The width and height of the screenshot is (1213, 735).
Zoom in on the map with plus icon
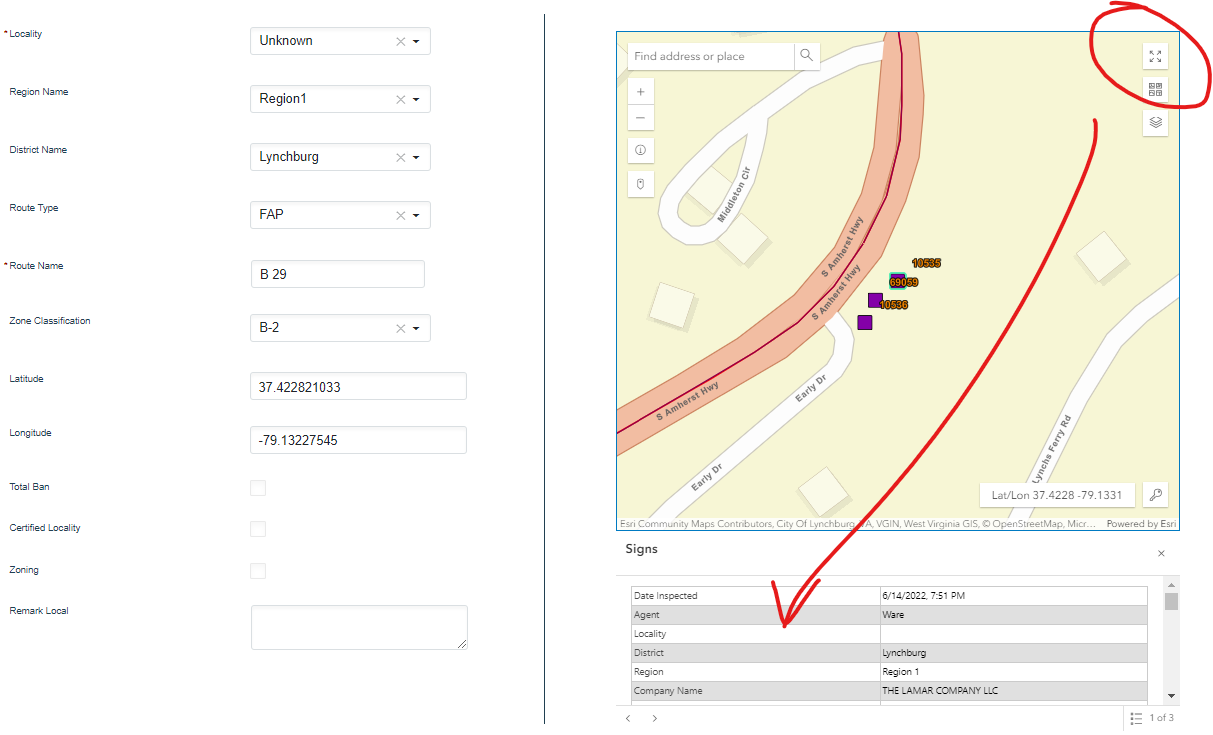tap(640, 91)
